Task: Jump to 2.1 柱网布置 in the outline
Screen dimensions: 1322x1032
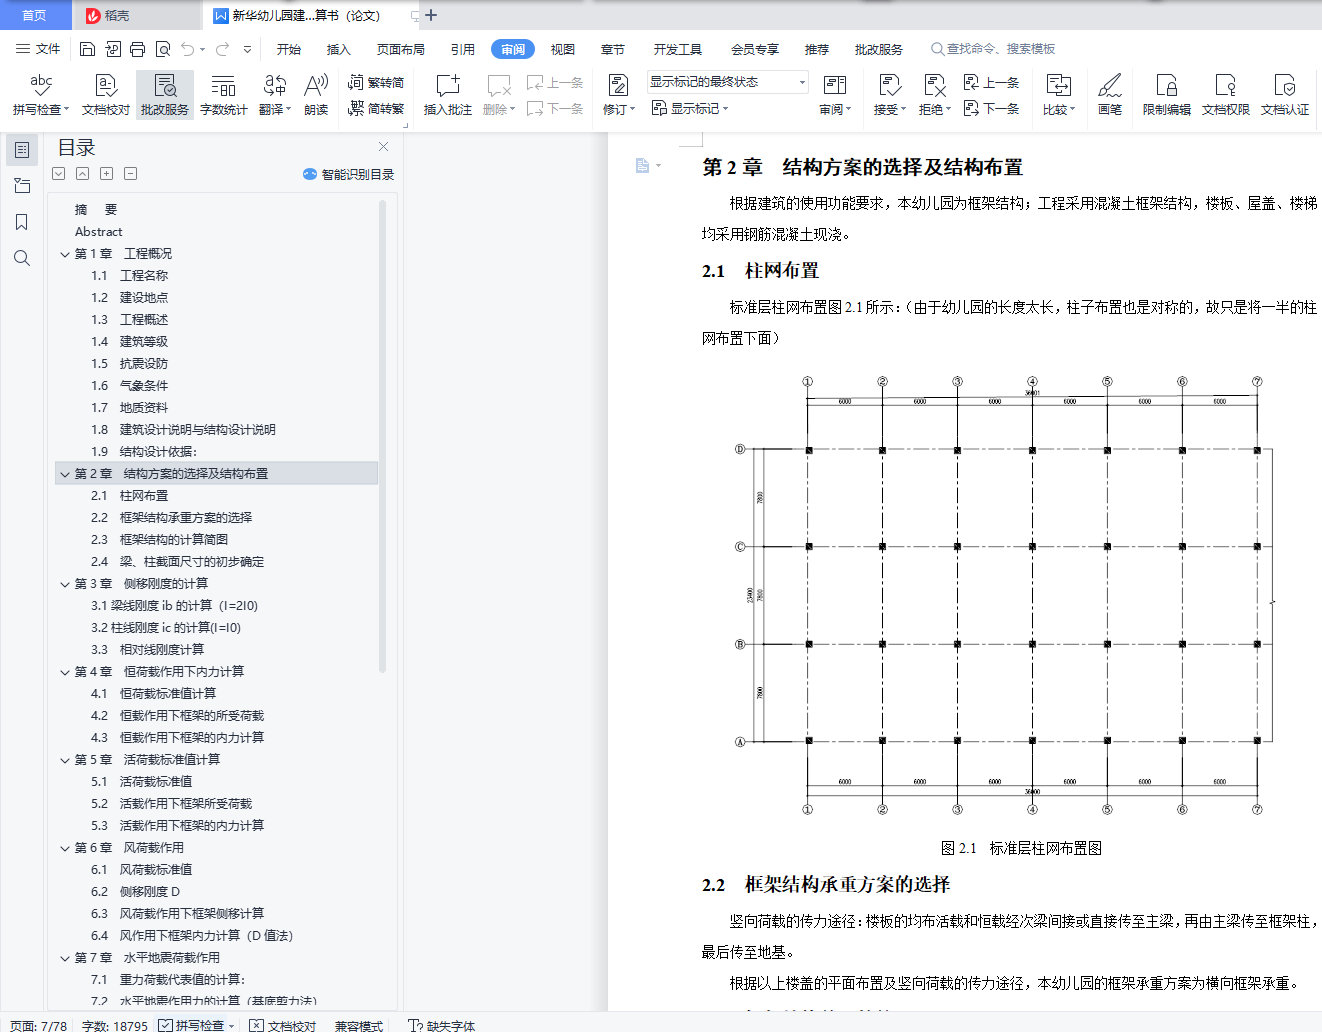Action: (x=130, y=496)
